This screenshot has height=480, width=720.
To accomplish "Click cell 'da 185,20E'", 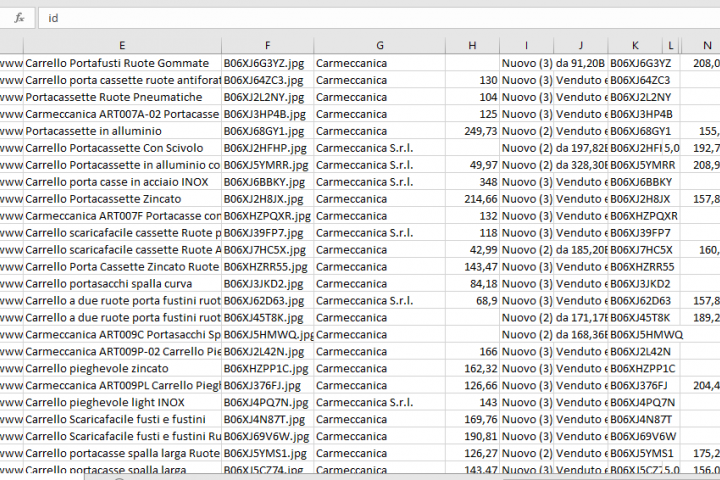I will (x=581, y=250).
